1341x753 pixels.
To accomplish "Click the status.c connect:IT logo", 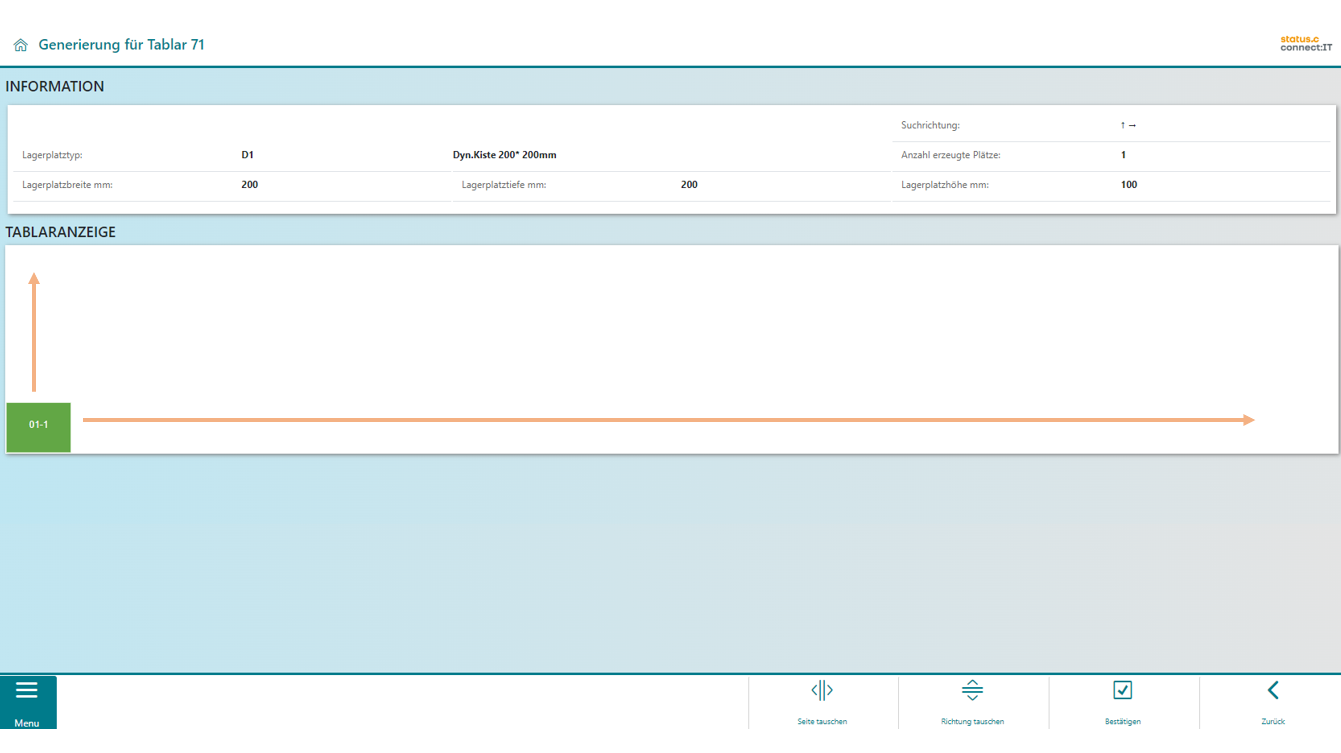I will tap(1305, 44).
